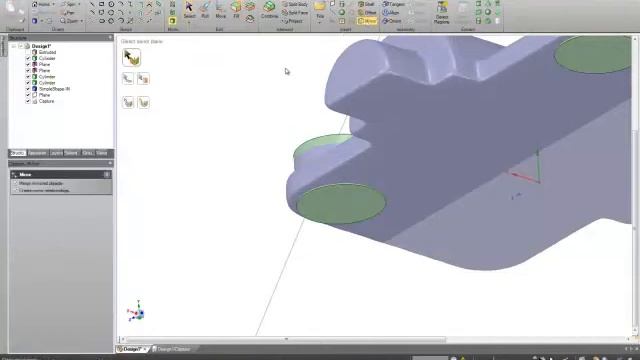Switch to the Groups panel tab
The height and width of the screenshot is (360, 640).
coord(87,153)
